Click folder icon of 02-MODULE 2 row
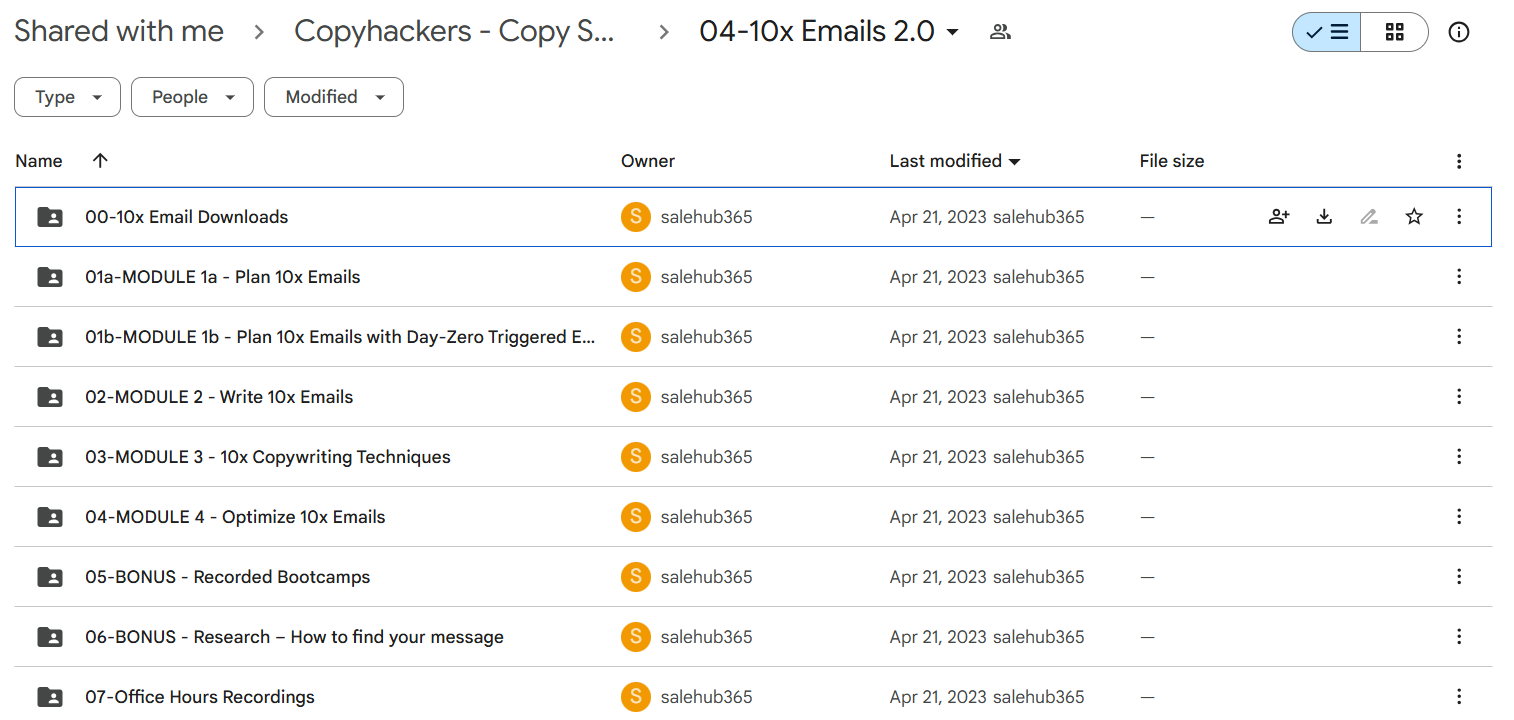Viewport: 1514px width, 720px height. tap(50, 397)
